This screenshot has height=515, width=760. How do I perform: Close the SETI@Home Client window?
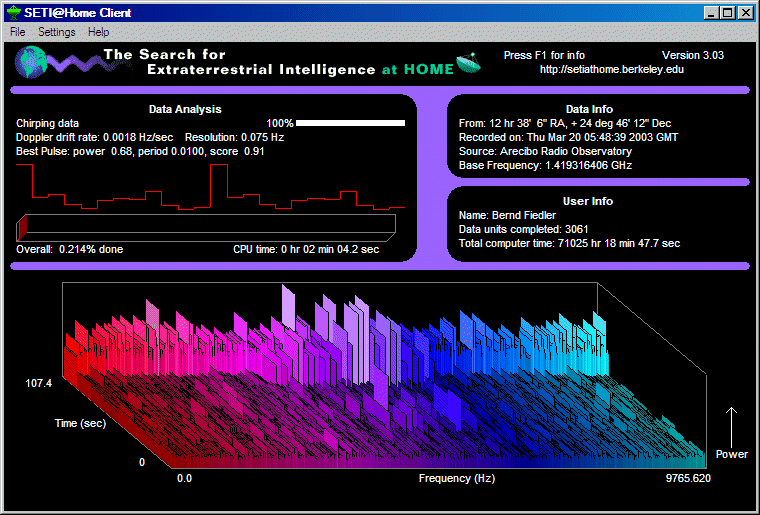coord(745,13)
